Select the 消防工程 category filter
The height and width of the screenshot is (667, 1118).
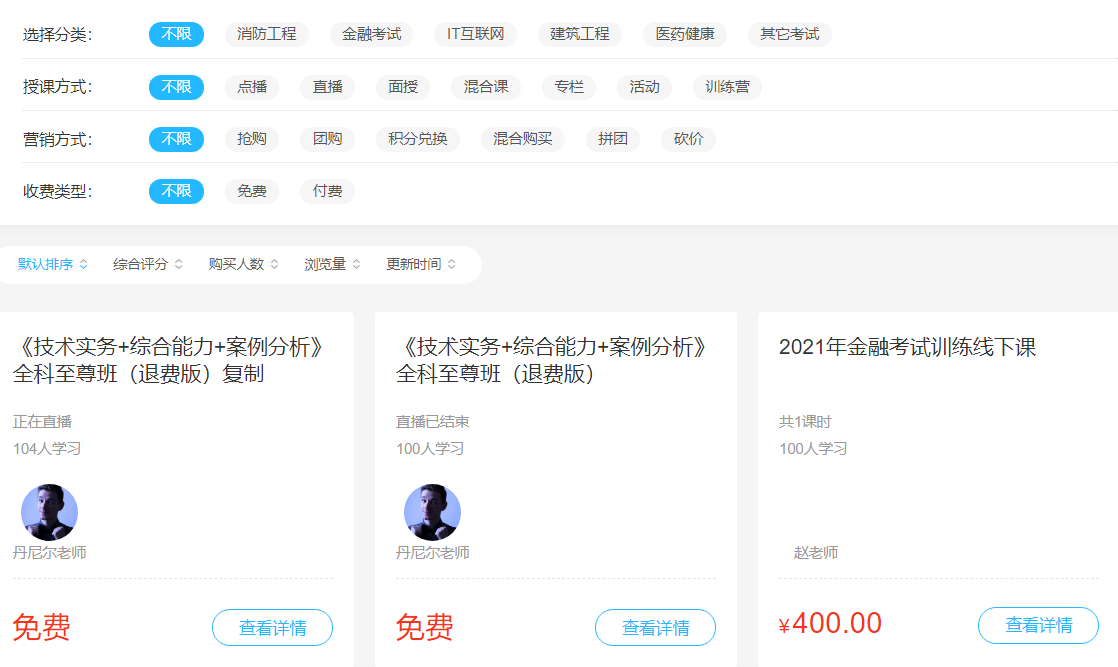pyautogui.click(x=267, y=34)
